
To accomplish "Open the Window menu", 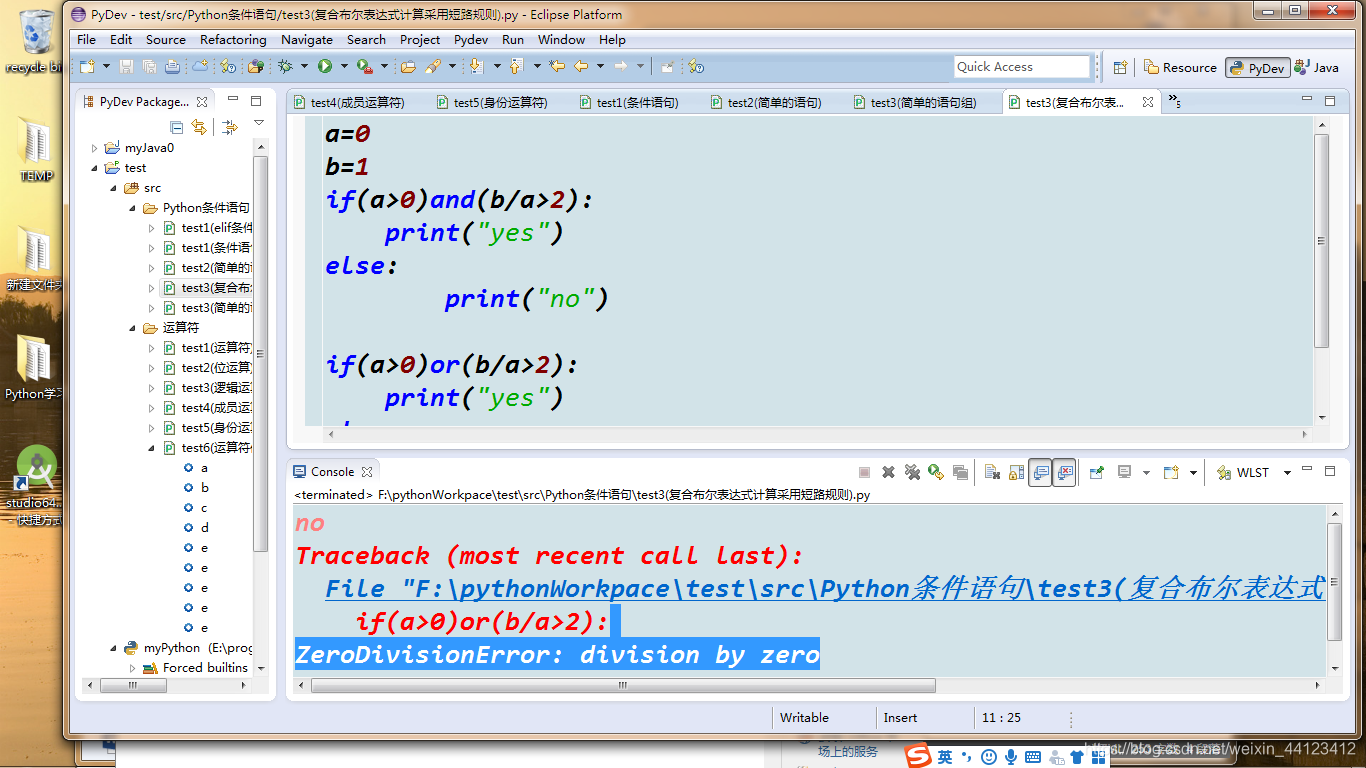I will point(561,39).
